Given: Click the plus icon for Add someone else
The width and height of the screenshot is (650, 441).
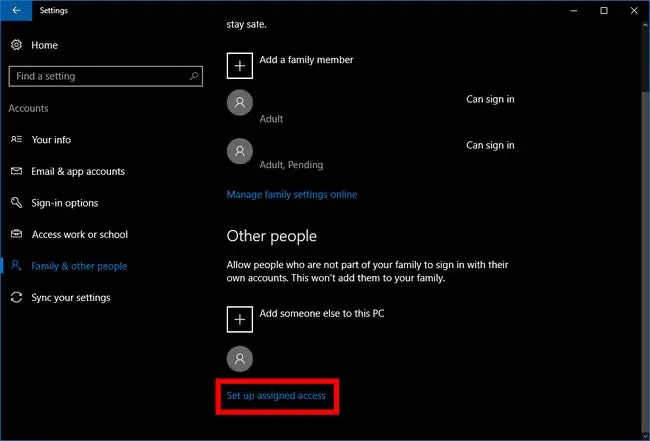Looking at the screenshot, I should [240, 319].
